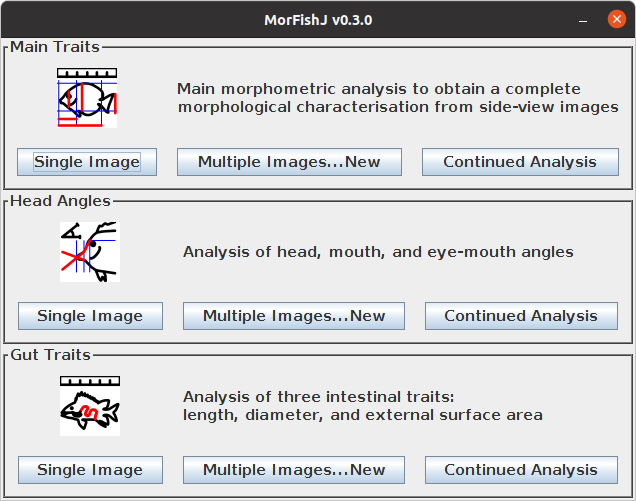This screenshot has height=501, width=636.
Task: Resume Continued Analysis for Head Angles
Action: pyautogui.click(x=520, y=316)
